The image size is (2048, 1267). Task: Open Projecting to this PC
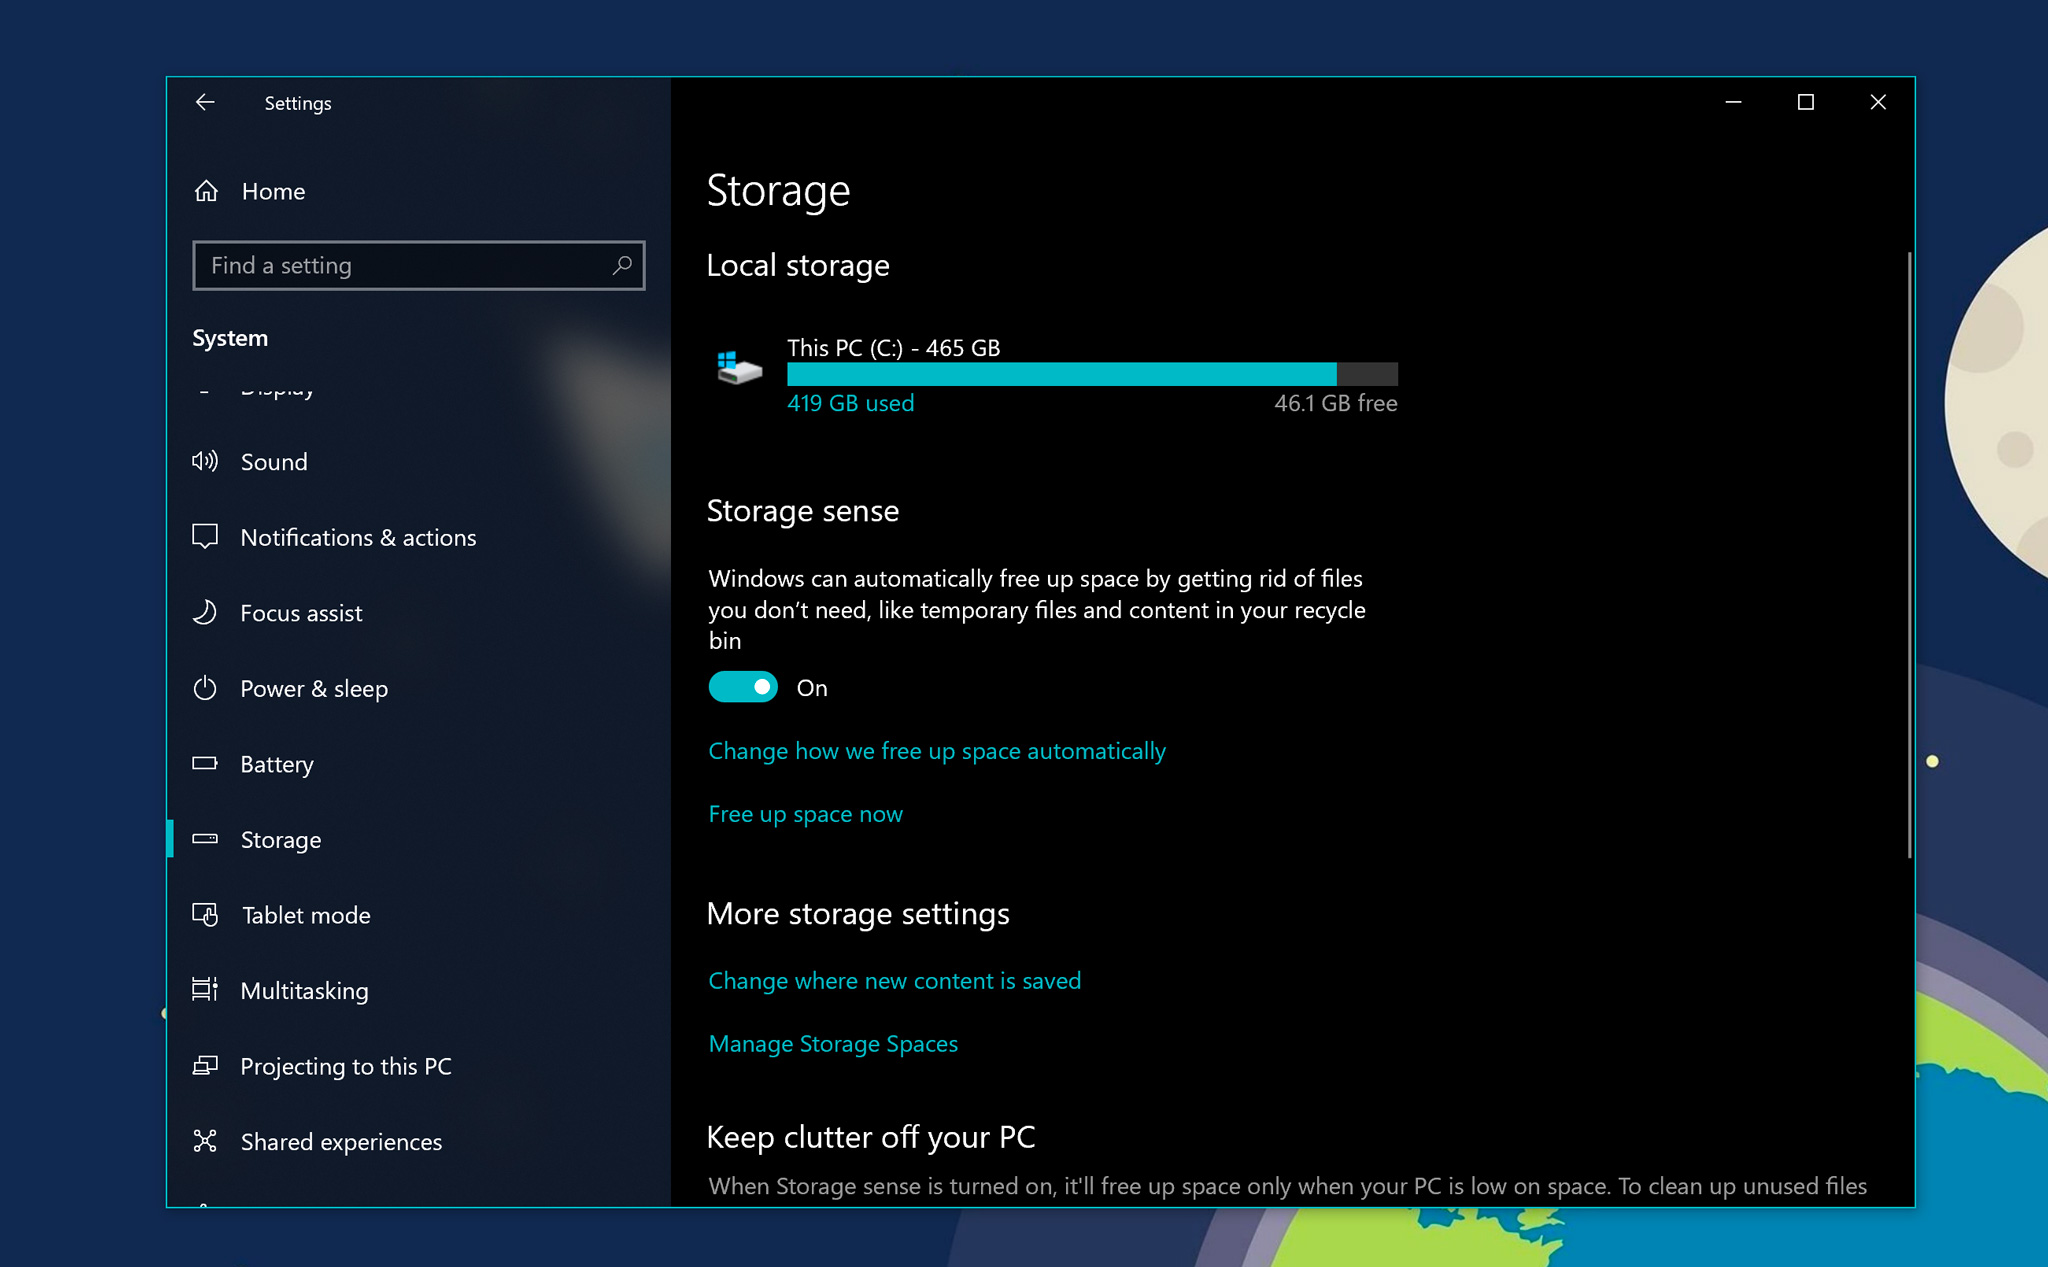(419, 1066)
